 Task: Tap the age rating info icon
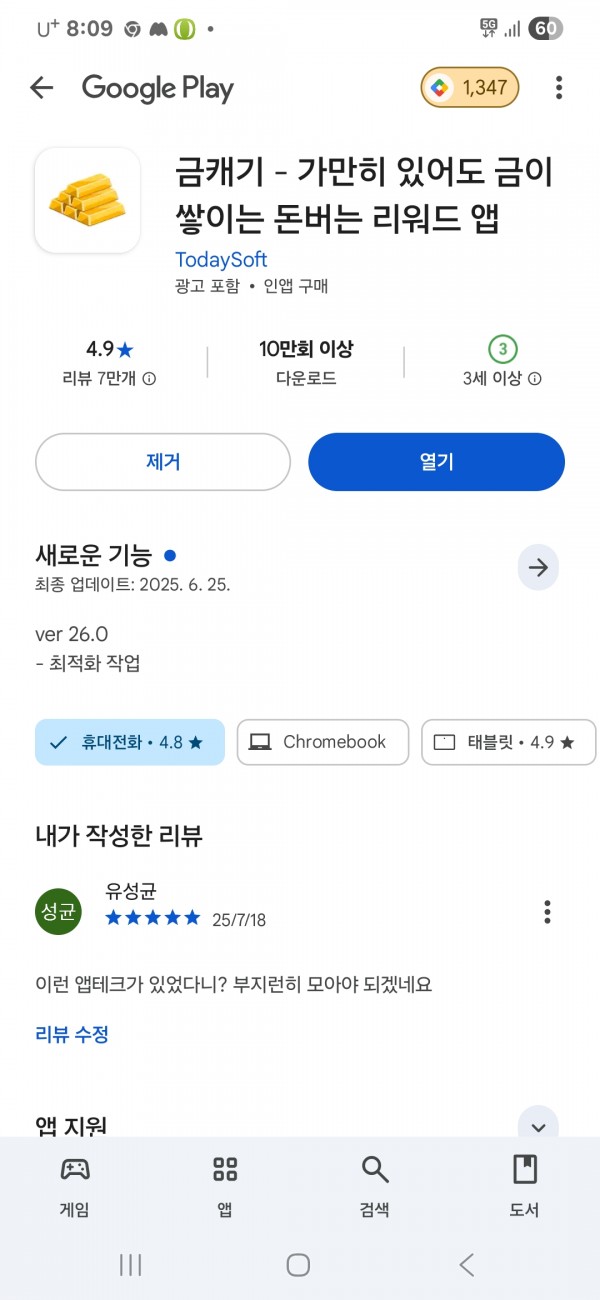[x=535, y=379]
